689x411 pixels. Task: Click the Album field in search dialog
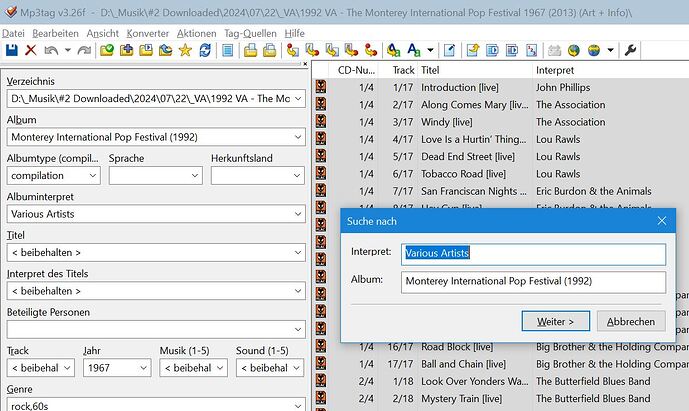[533, 282]
